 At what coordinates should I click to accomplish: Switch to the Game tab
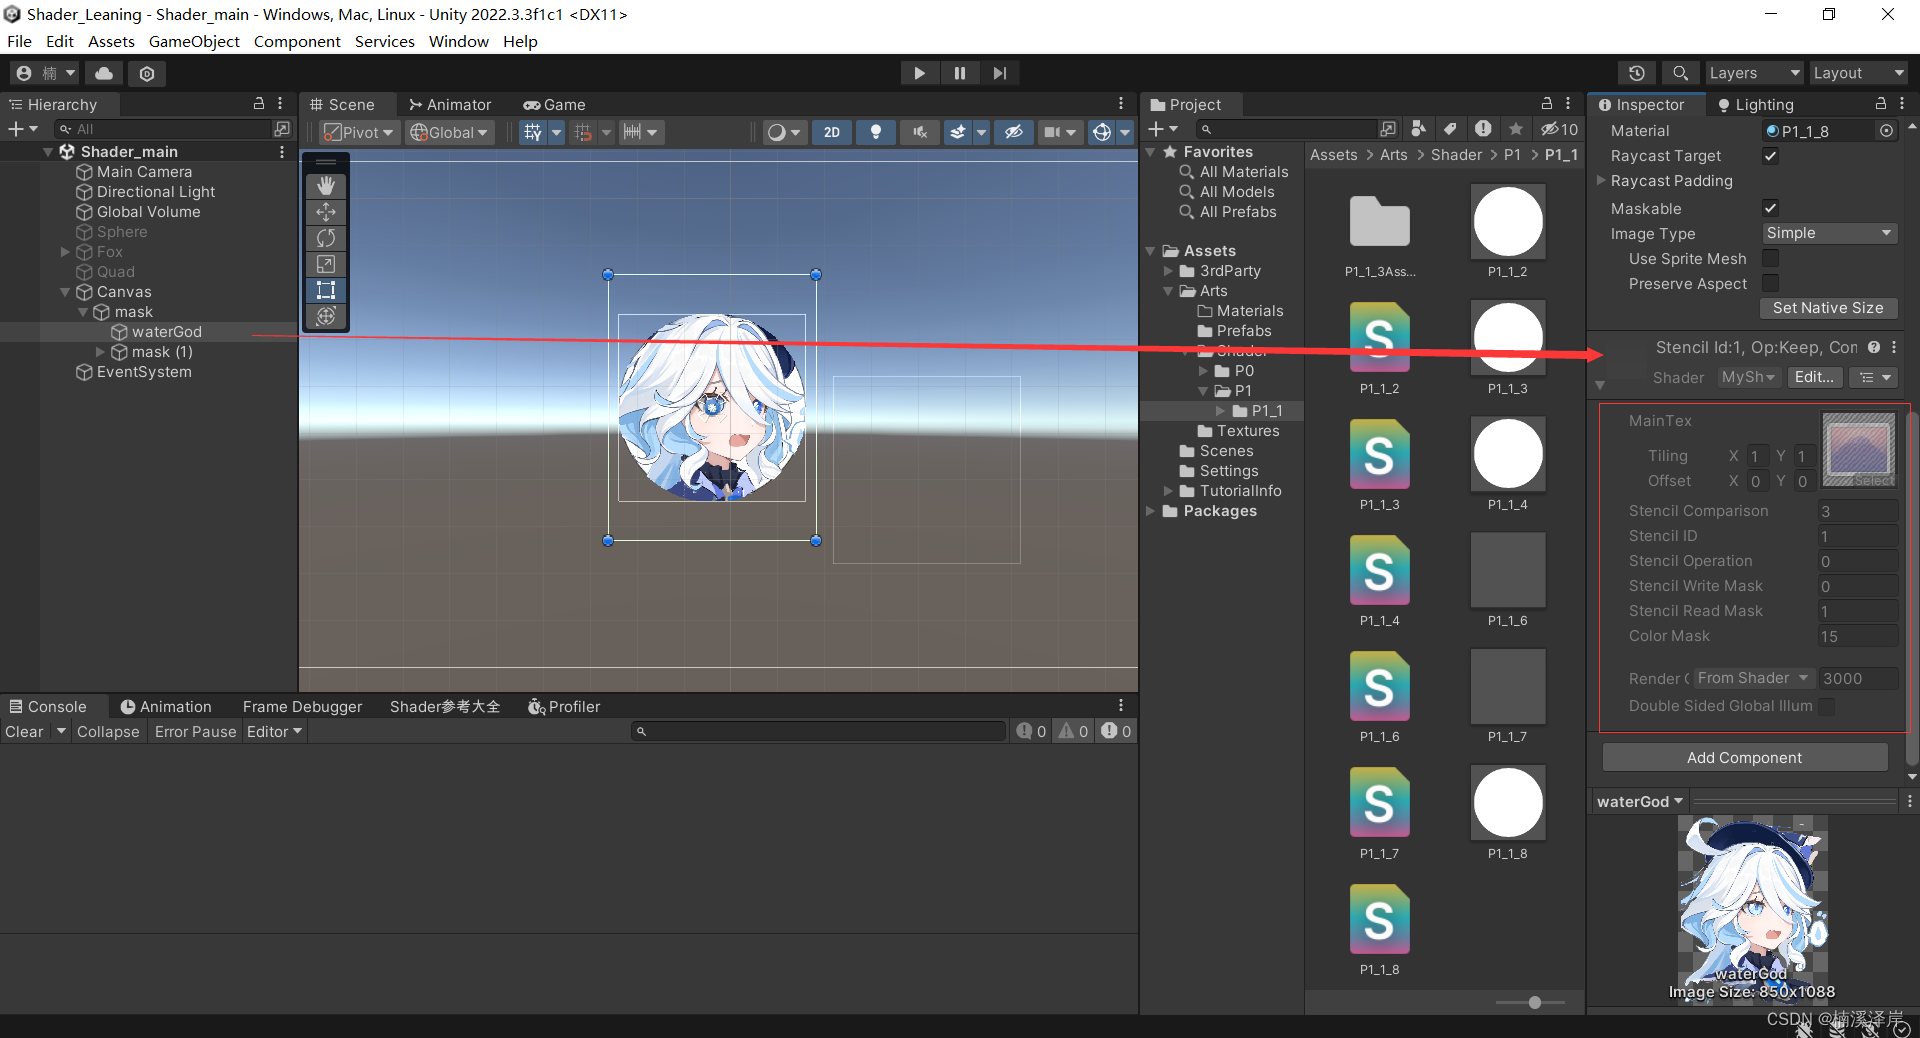point(555,105)
